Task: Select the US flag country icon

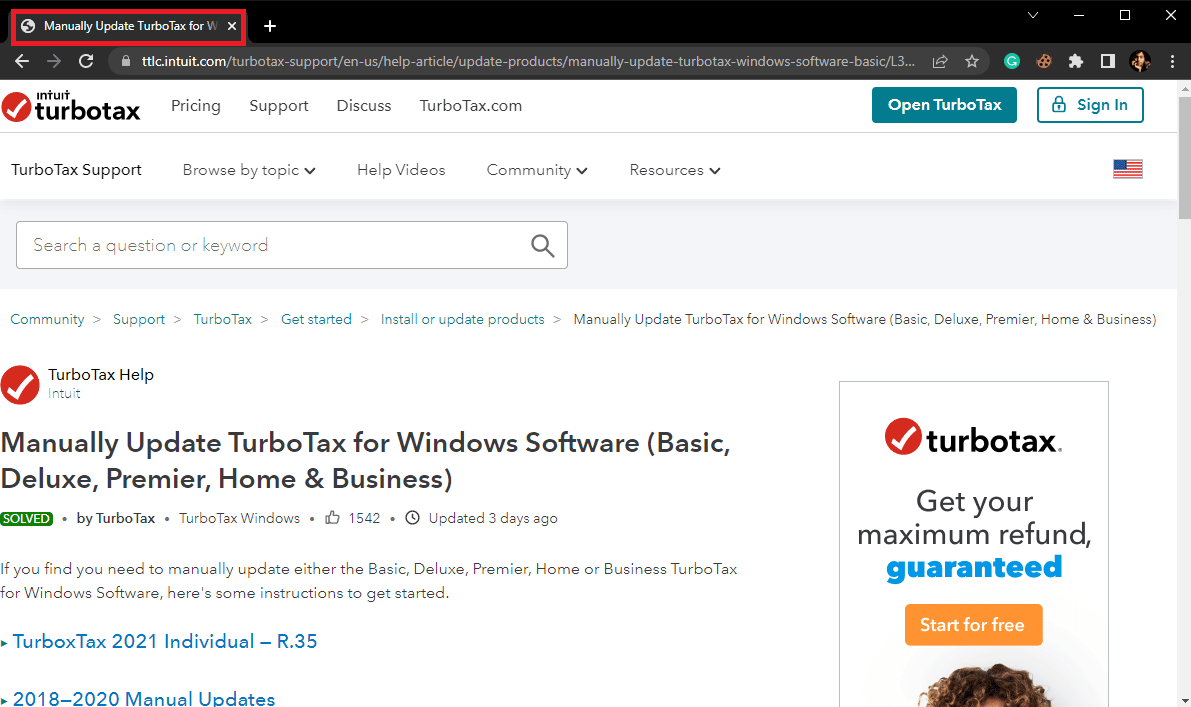Action: [1128, 169]
